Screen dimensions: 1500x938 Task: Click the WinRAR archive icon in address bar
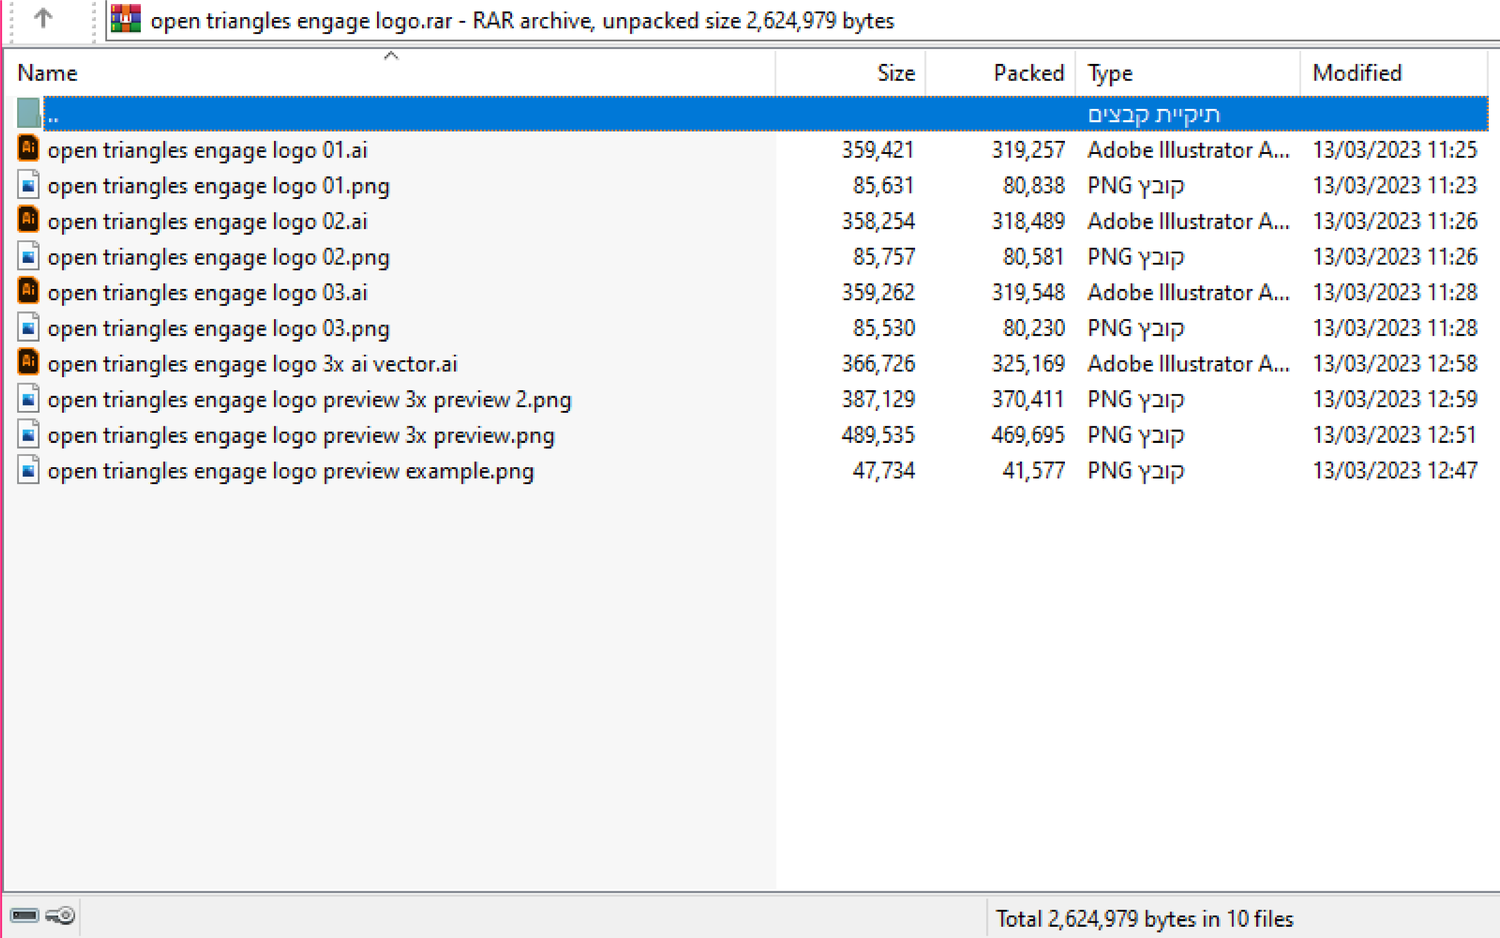[126, 19]
